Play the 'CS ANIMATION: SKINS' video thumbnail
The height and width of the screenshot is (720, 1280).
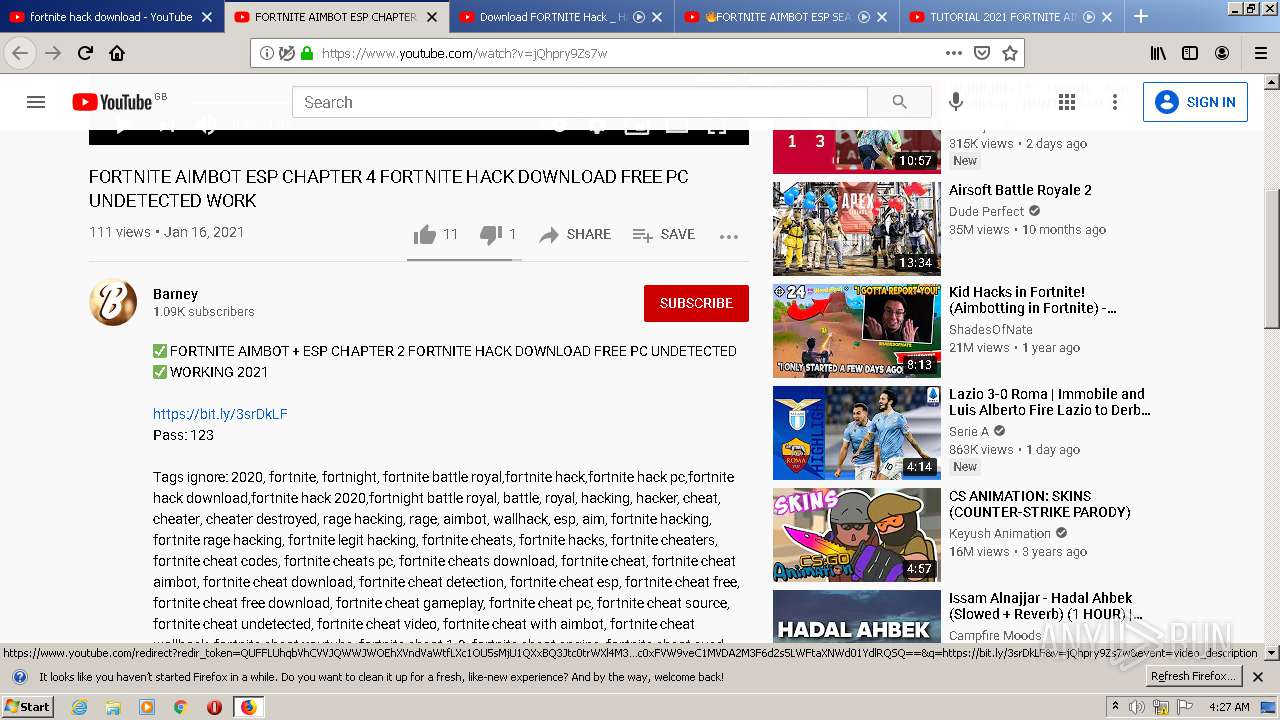coord(857,535)
